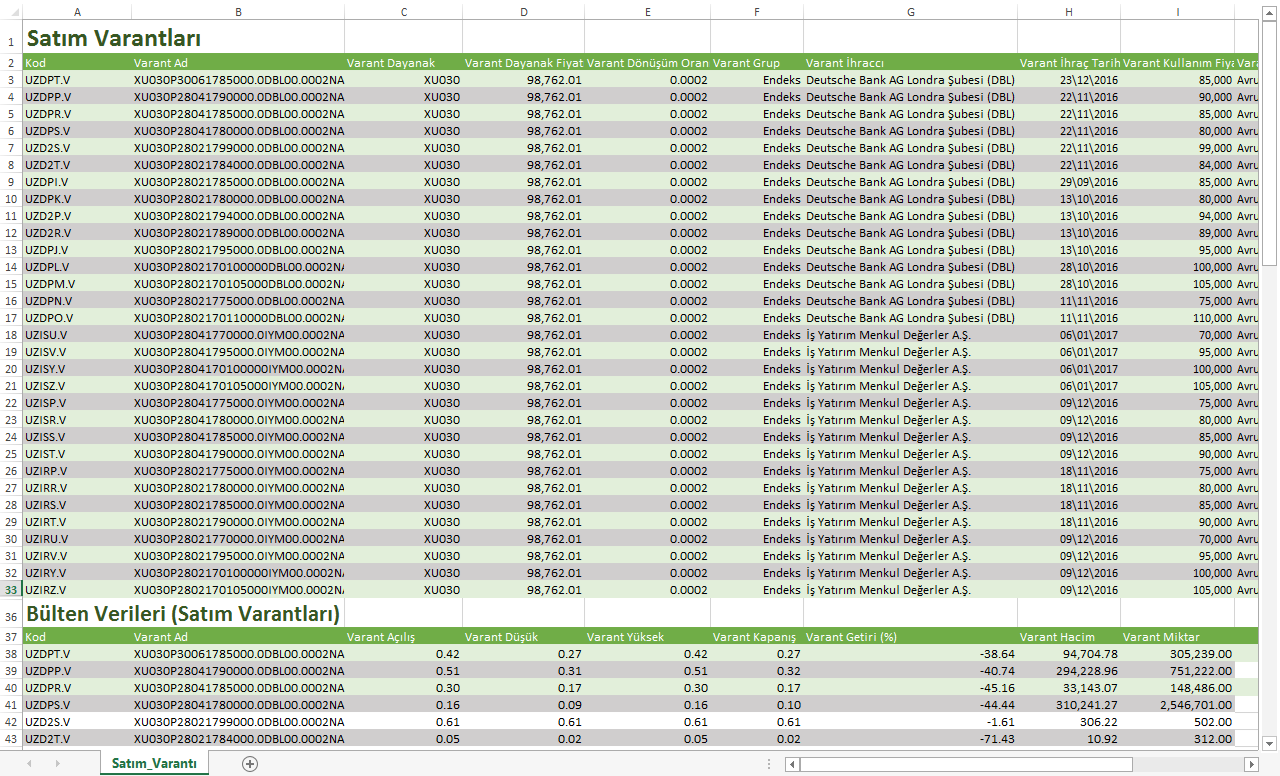Click value 310,241.27 in row 41

click(1069, 705)
